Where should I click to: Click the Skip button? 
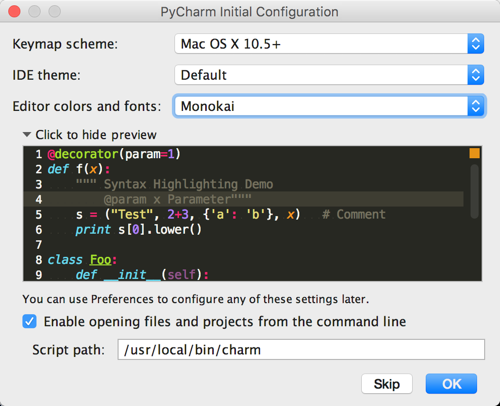tap(387, 384)
